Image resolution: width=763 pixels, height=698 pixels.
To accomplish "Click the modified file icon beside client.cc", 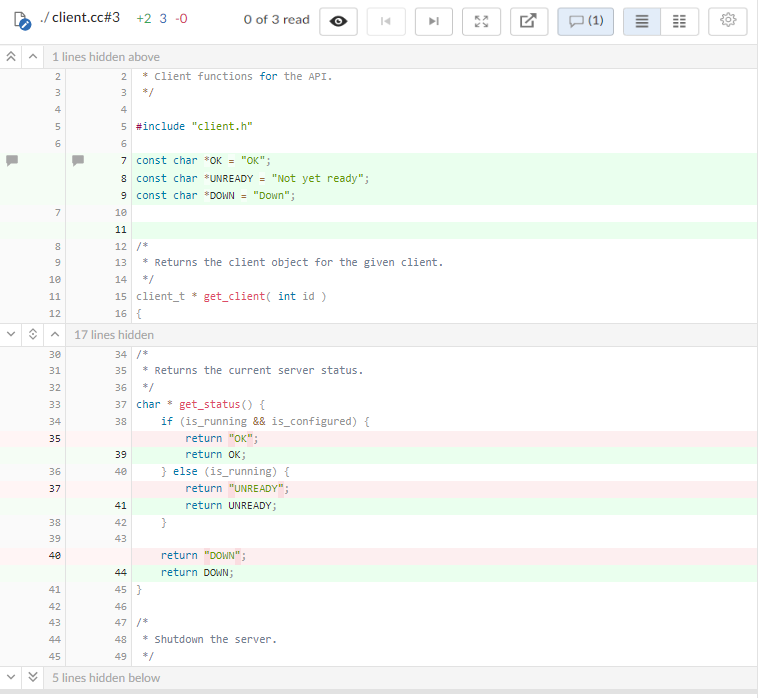I will coord(22,21).
